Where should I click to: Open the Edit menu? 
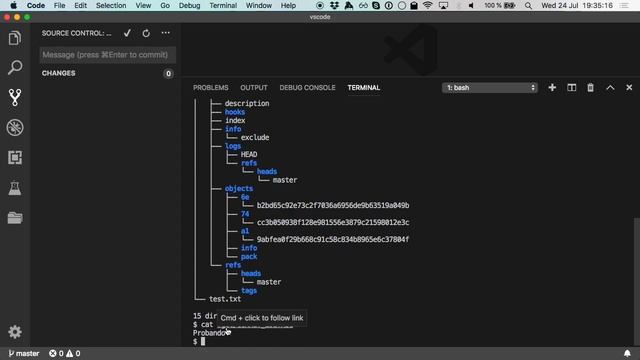80,5
